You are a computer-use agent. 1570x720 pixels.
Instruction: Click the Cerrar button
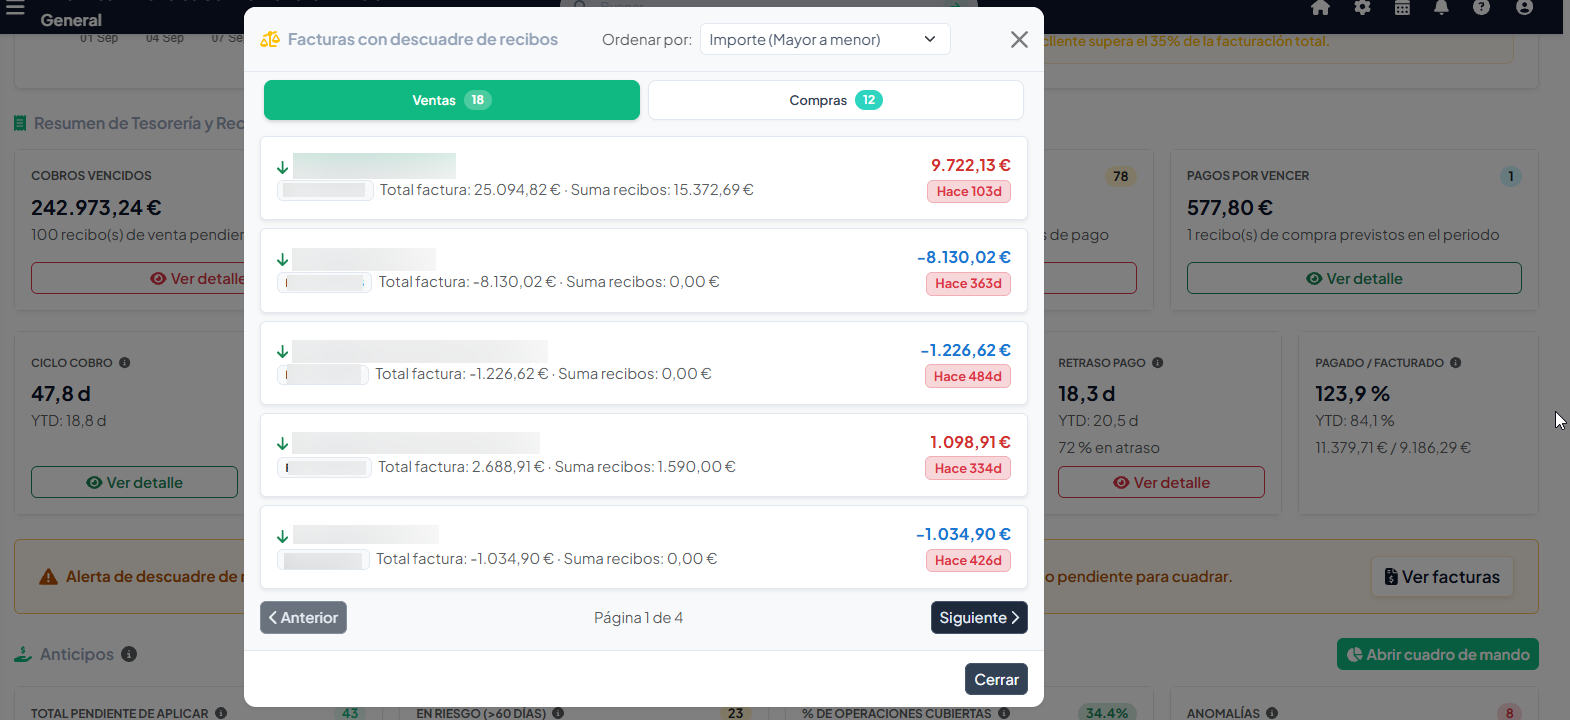pos(996,679)
